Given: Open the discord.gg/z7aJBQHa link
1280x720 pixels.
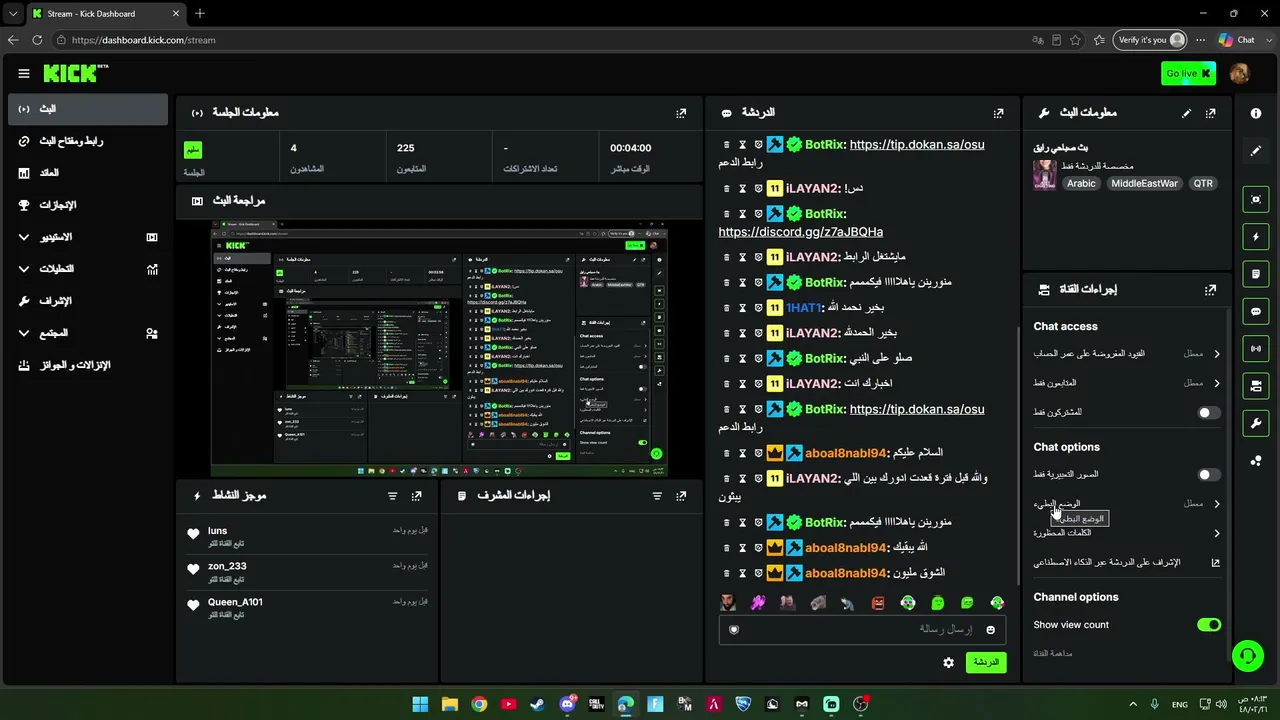Looking at the screenshot, I should click(800, 232).
